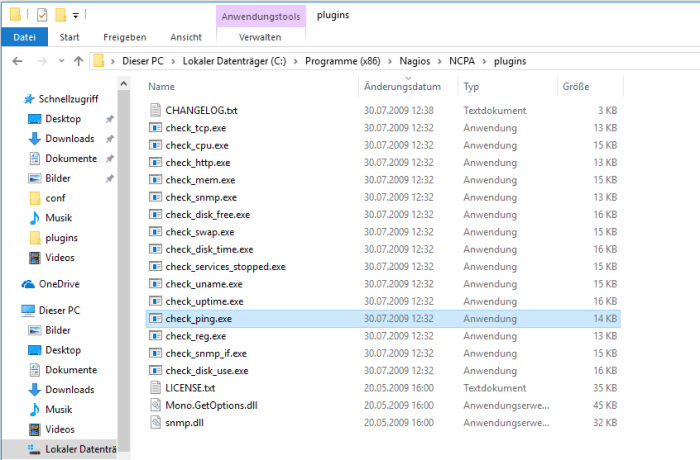Select the check_snmp.exe application icon

[x=155, y=197]
